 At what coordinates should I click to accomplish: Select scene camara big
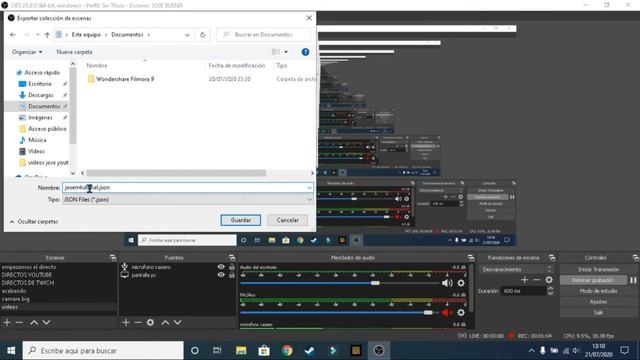[x=16, y=299]
